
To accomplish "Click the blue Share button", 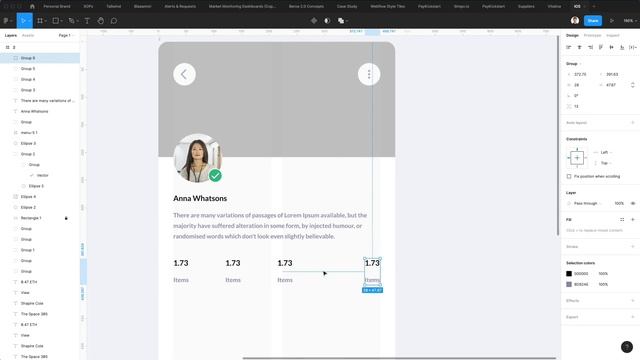I will click(x=593, y=20).
